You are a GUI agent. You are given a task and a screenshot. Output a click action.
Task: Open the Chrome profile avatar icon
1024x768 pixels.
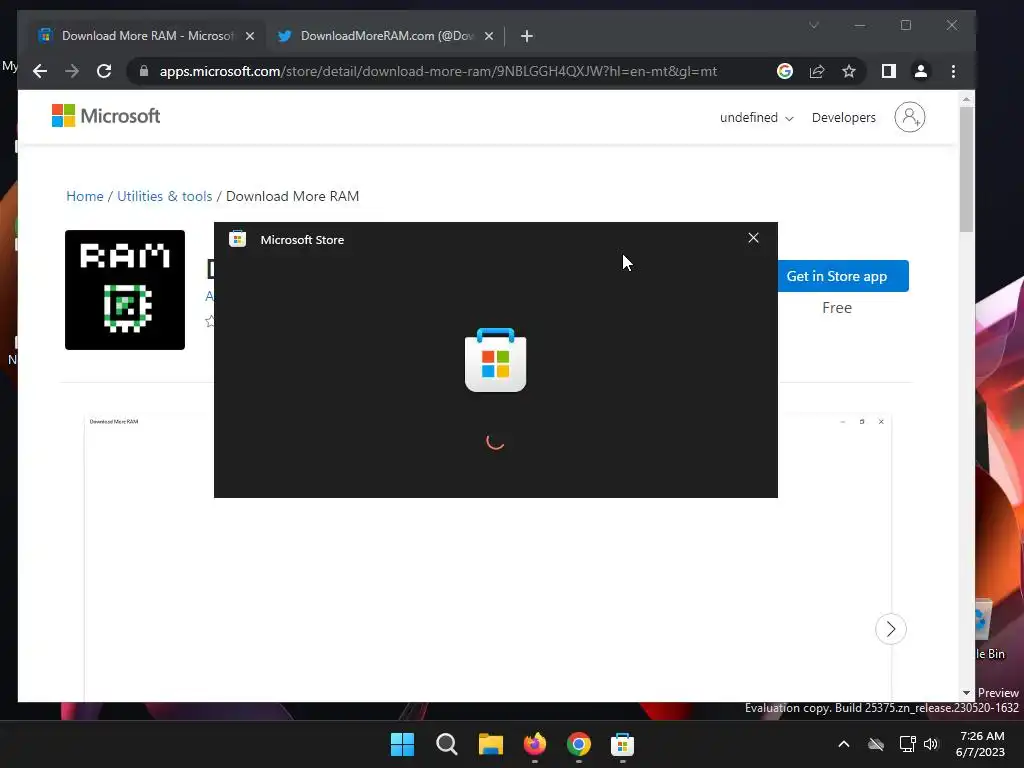click(x=921, y=71)
